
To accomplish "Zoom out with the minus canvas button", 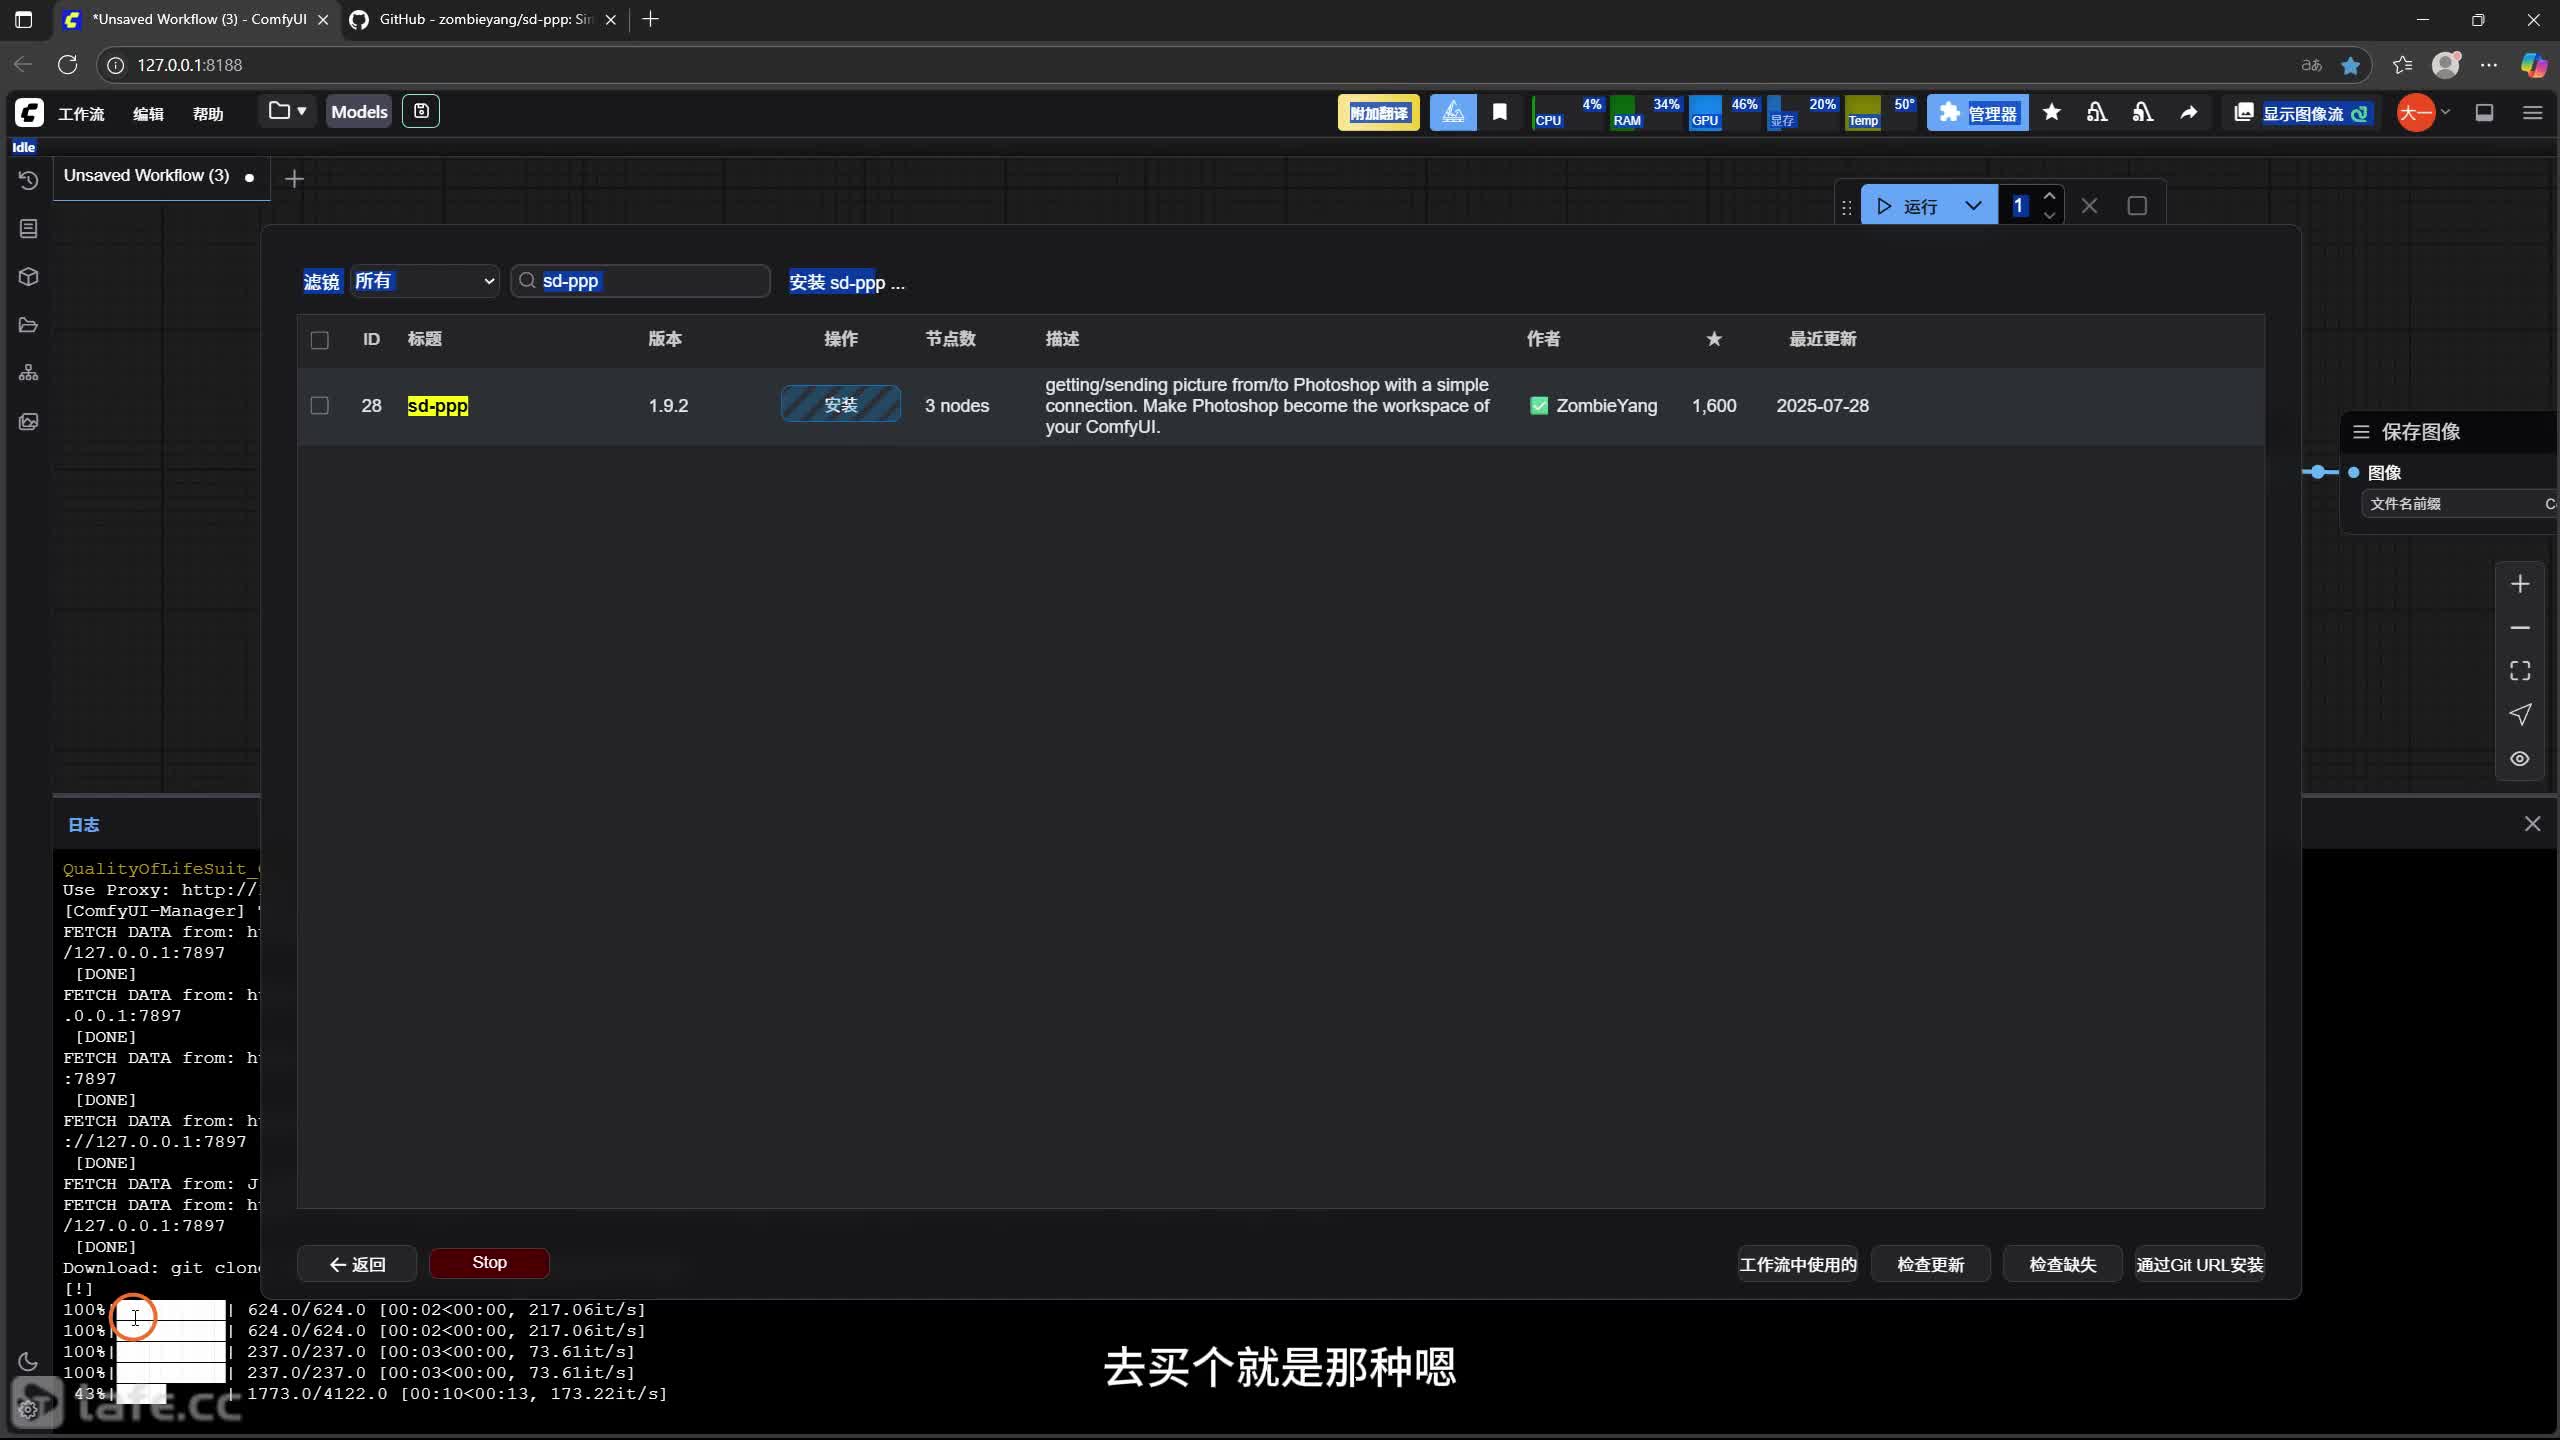I will (x=2520, y=628).
